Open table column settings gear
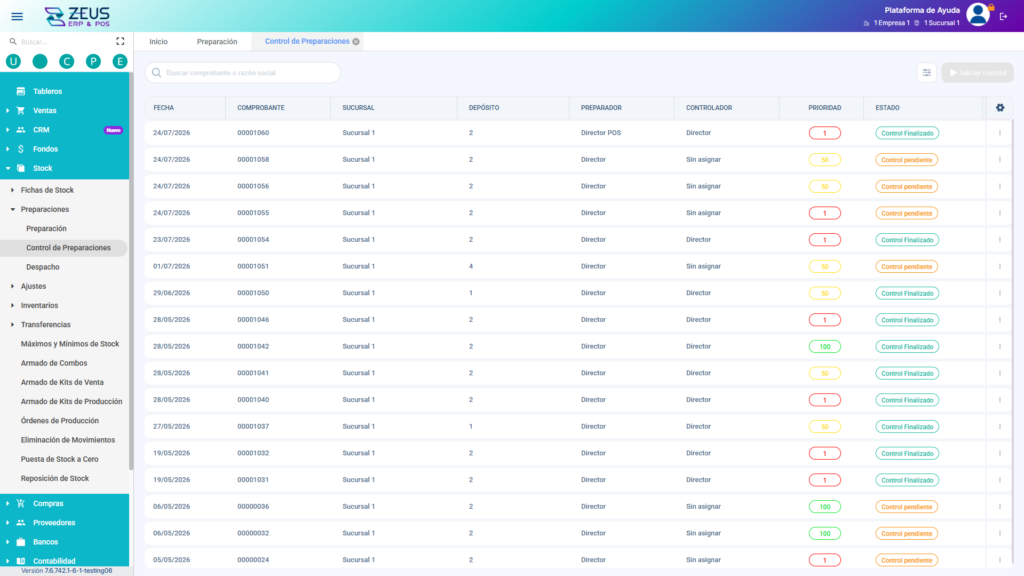 (1000, 108)
